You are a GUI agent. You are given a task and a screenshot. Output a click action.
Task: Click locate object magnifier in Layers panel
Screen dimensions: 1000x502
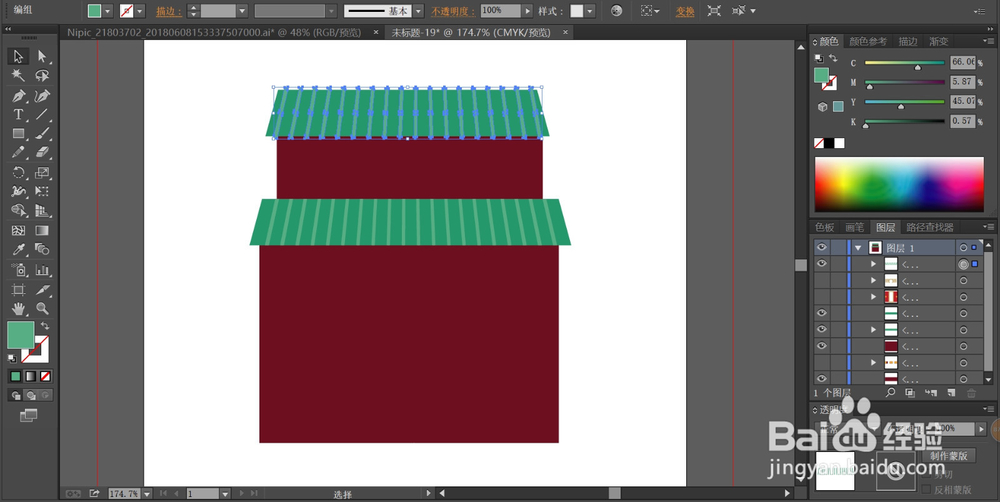click(890, 393)
